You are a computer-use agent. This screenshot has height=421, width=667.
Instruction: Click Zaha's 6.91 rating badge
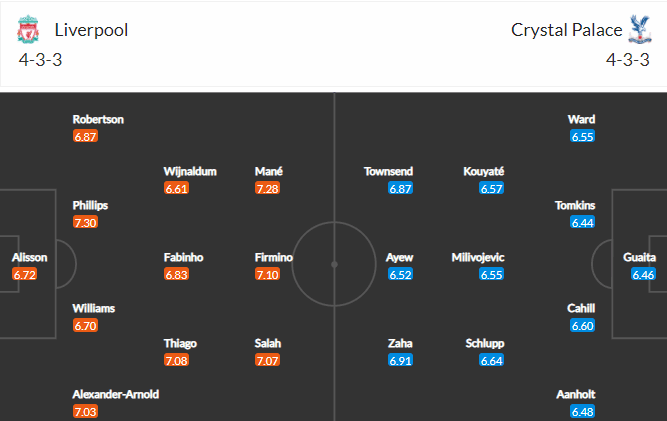pyautogui.click(x=400, y=361)
